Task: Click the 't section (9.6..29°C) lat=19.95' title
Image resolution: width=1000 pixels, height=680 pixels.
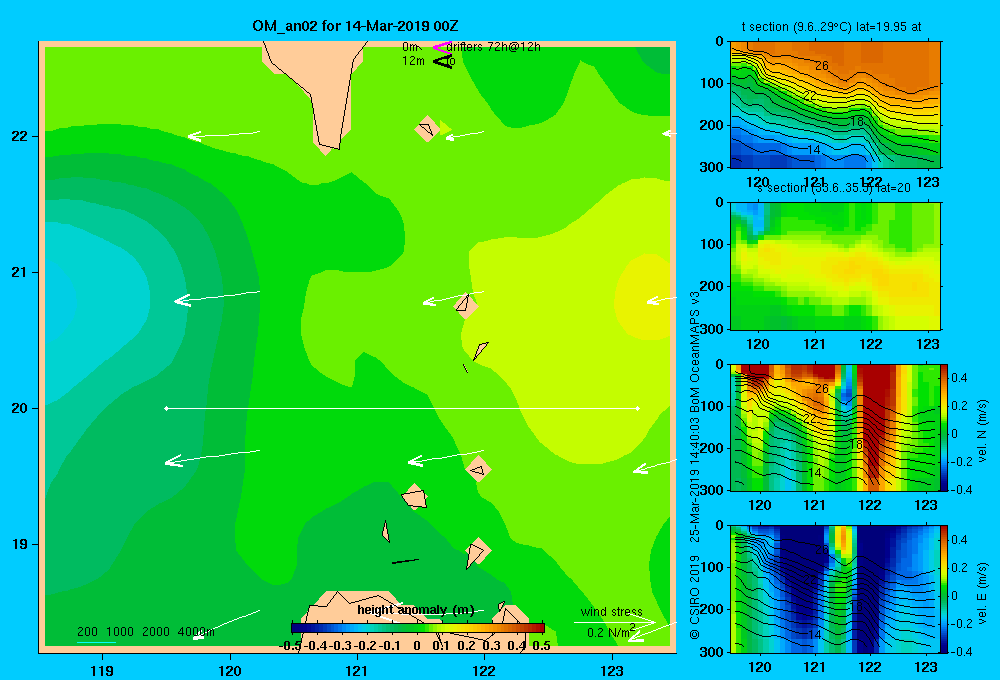Action: coord(831,27)
